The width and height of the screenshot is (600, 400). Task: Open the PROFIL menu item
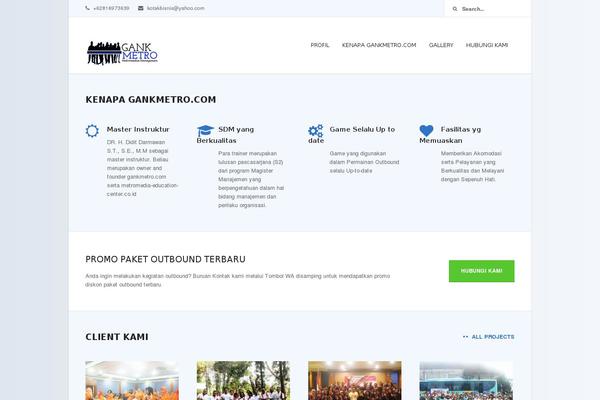[x=320, y=45]
